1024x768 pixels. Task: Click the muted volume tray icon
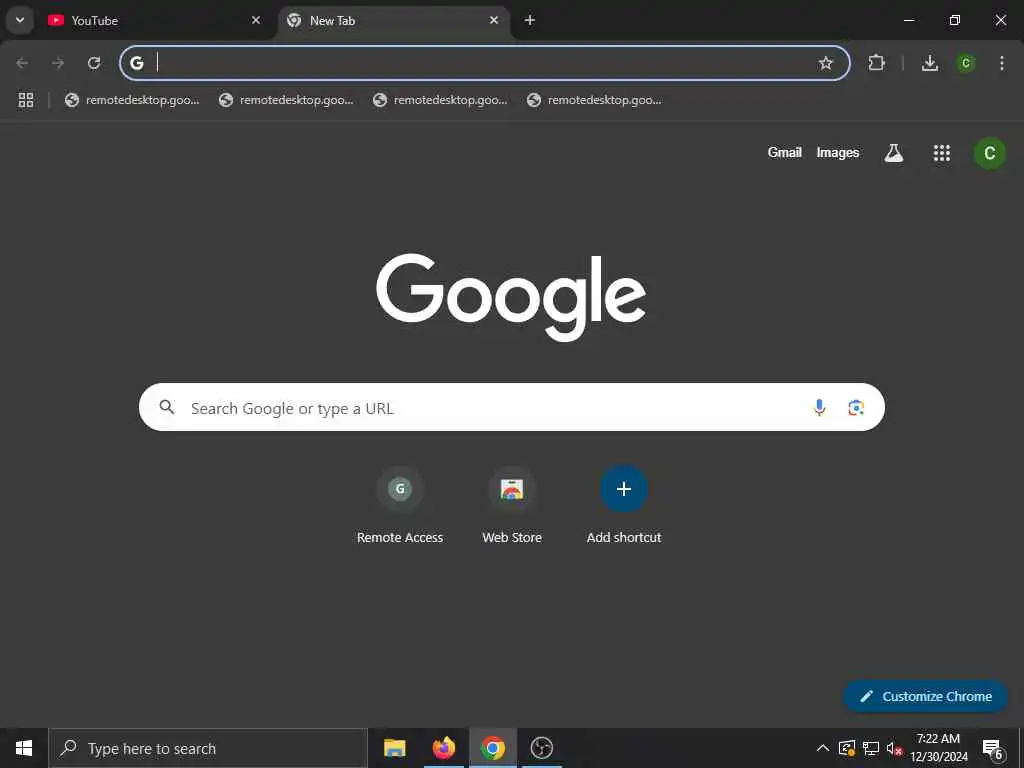[894, 748]
